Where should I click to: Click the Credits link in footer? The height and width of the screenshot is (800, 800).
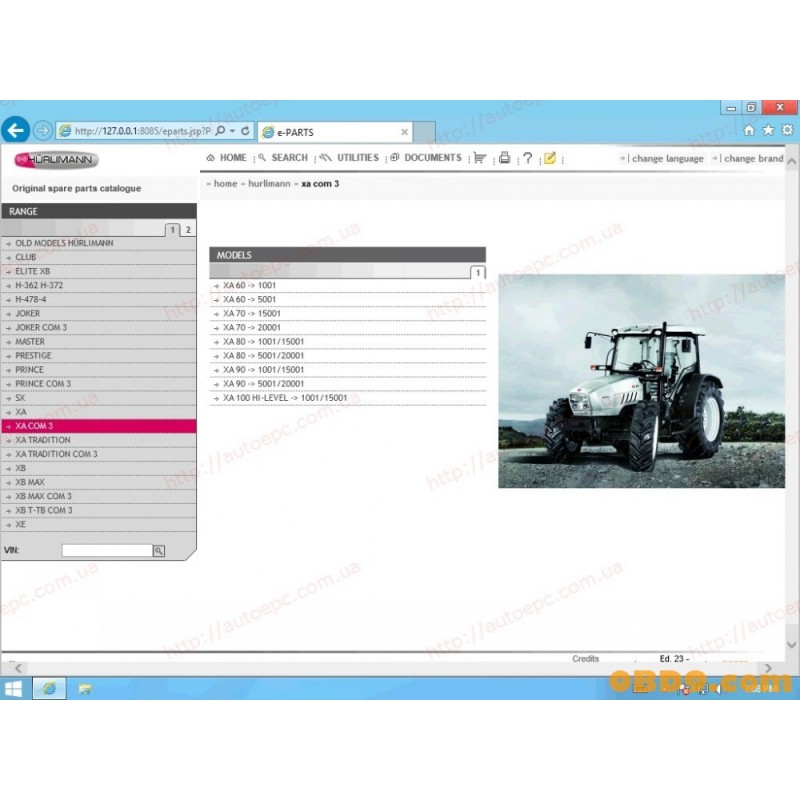tap(585, 659)
